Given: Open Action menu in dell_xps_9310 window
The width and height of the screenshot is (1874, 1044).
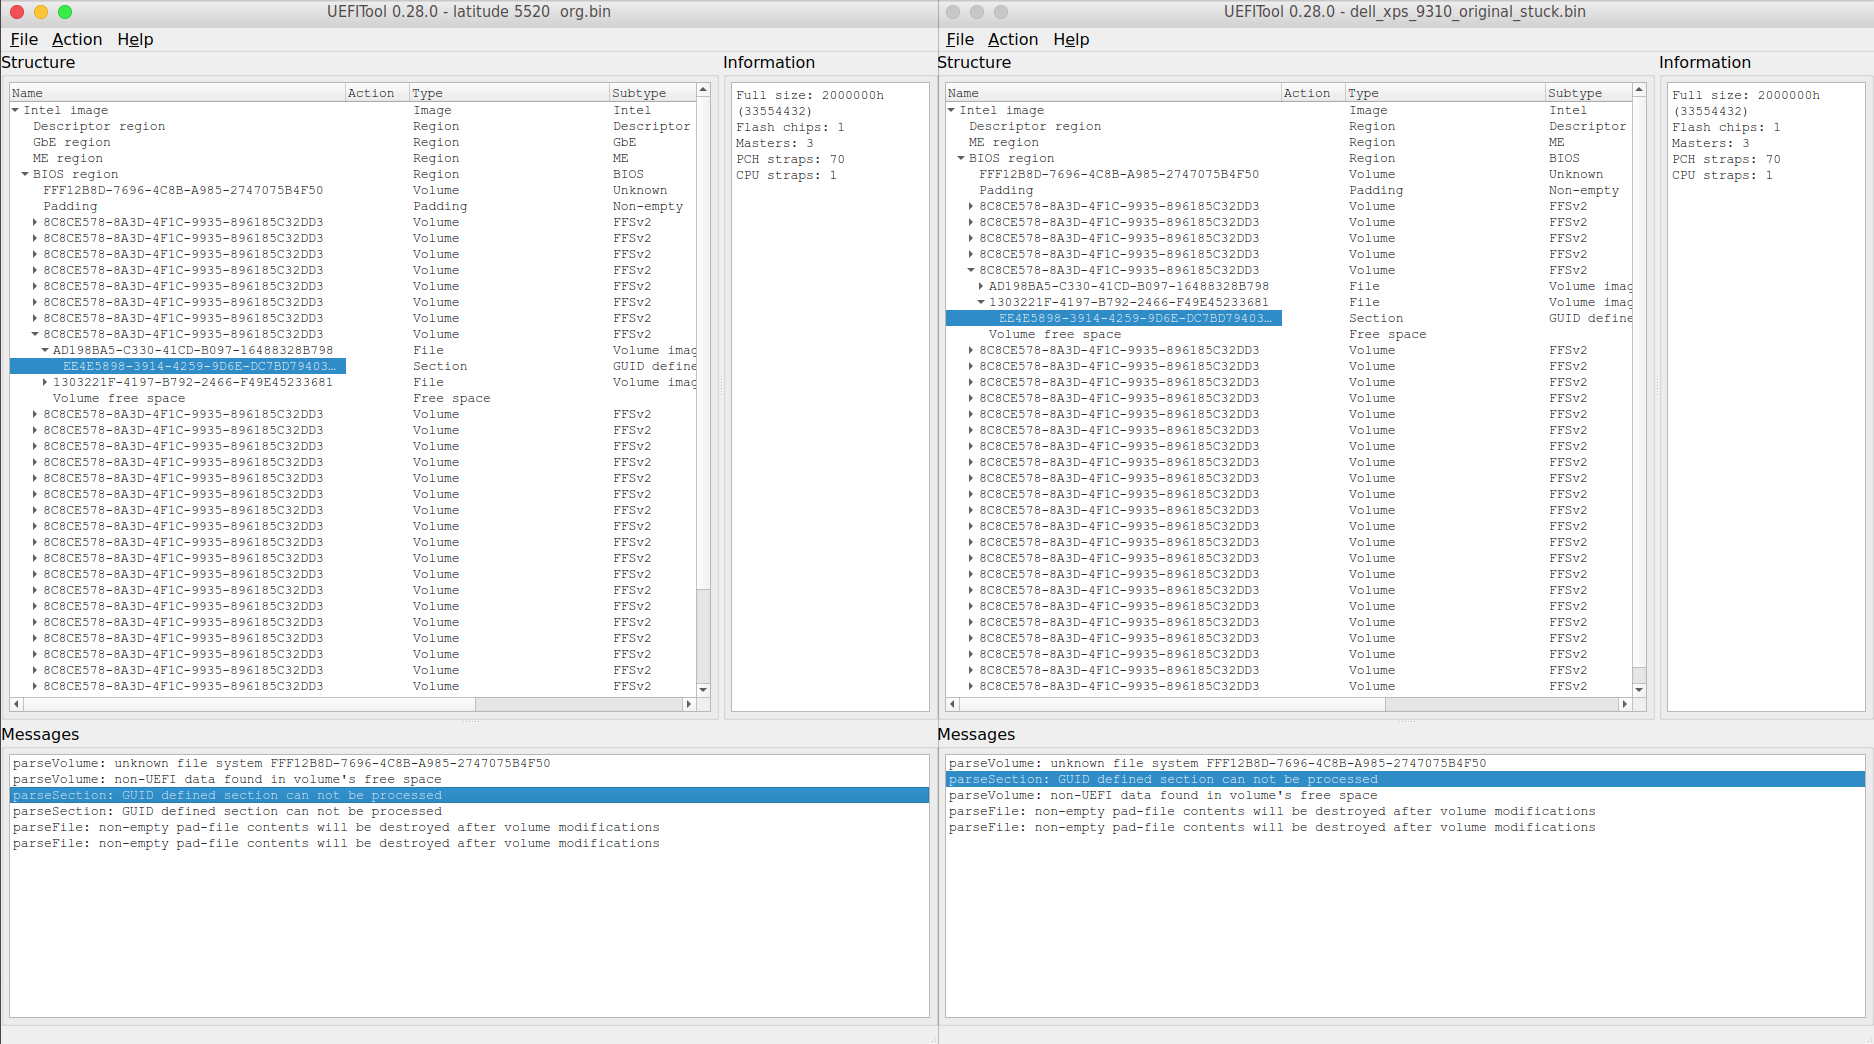Looking at the screenshot, I should click(1013, 39).
